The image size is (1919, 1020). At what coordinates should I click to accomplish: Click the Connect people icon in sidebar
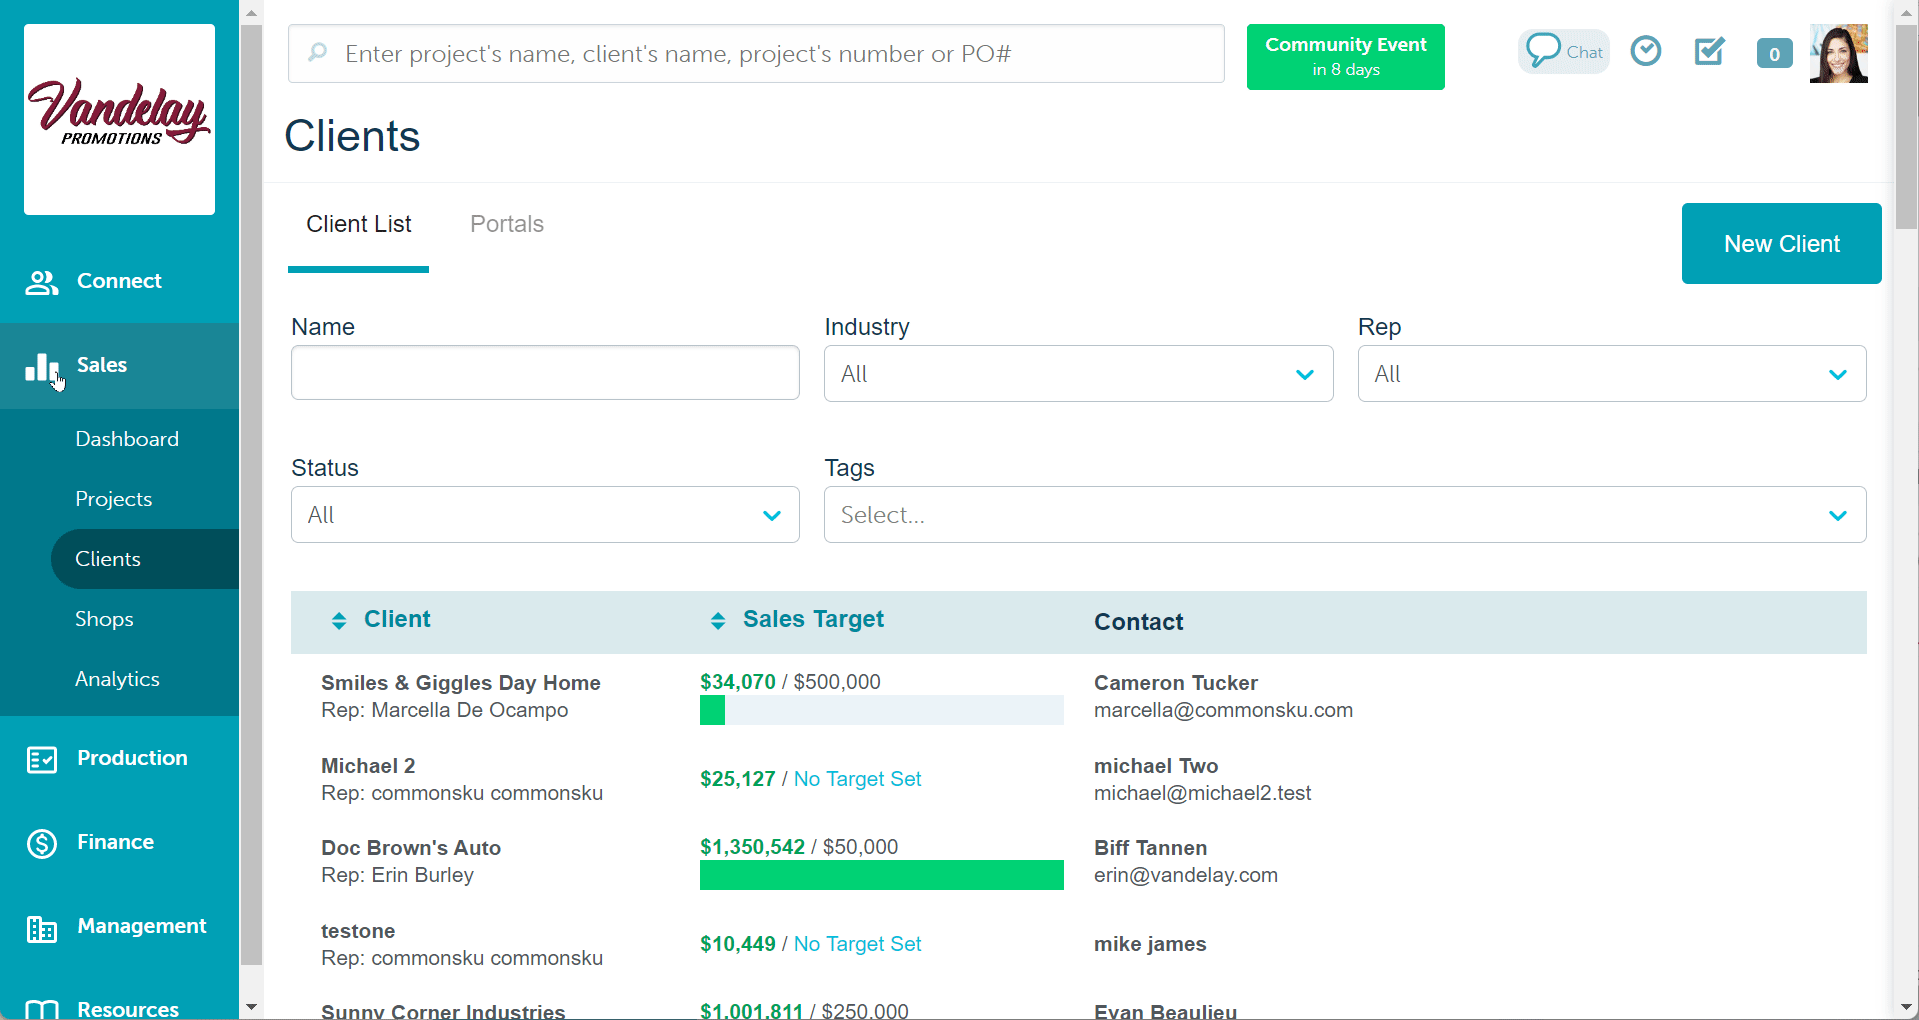tap(41, 281)
